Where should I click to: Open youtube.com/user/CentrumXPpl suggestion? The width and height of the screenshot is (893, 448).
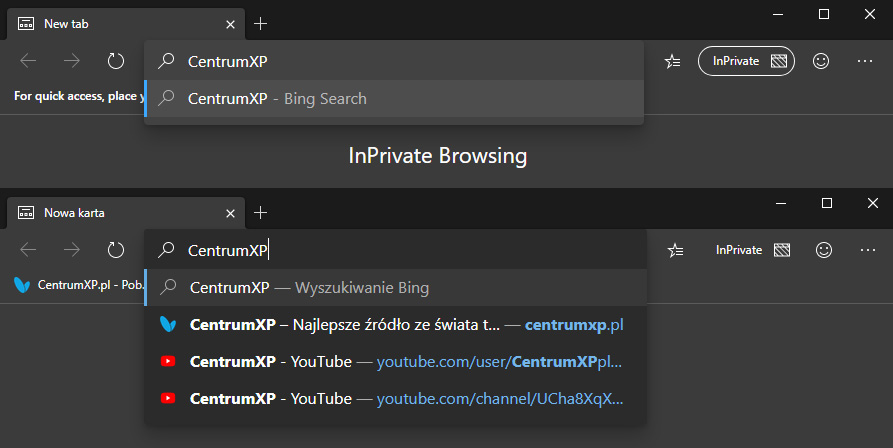pyautogui.click(x=395, y=361)
